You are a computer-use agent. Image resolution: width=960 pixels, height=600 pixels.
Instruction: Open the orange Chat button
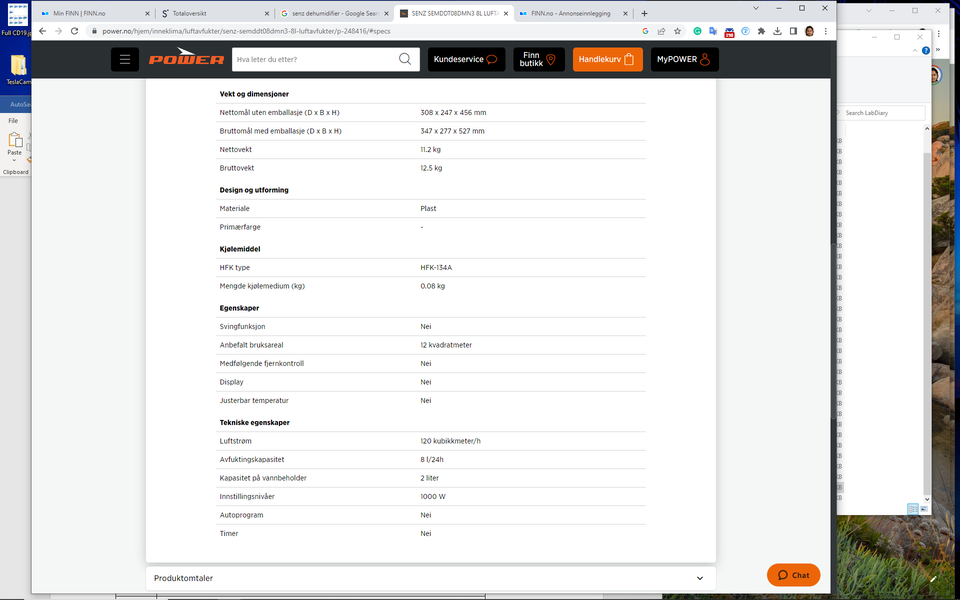pos(793,575)
